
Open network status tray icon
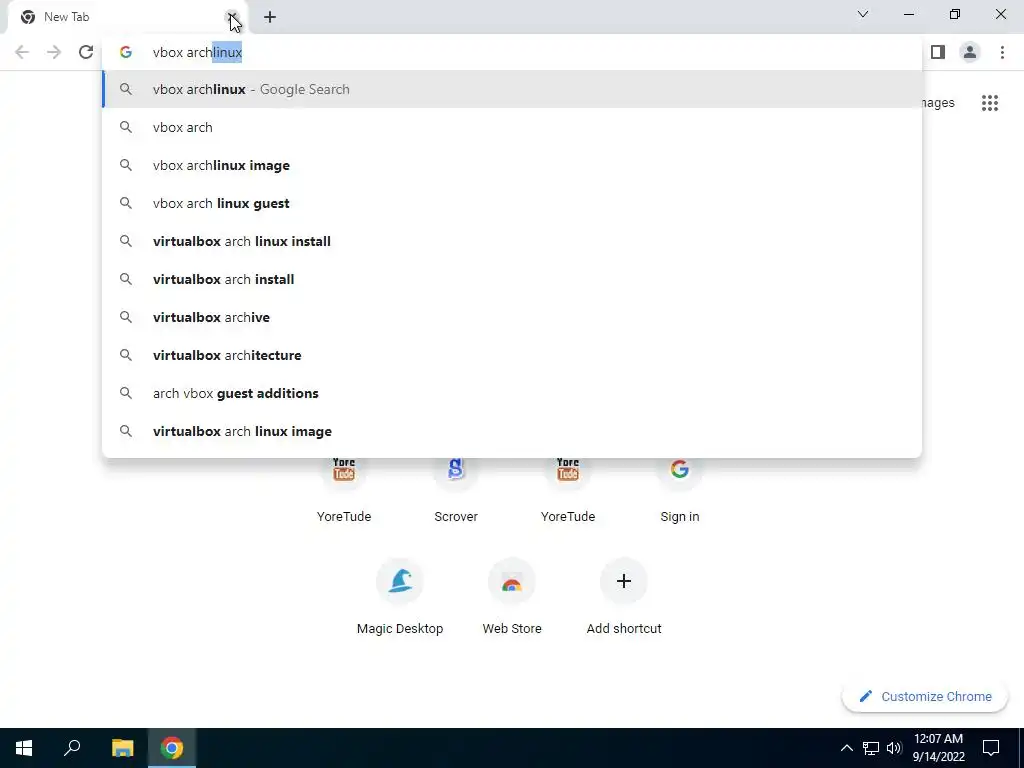[871, 748]
